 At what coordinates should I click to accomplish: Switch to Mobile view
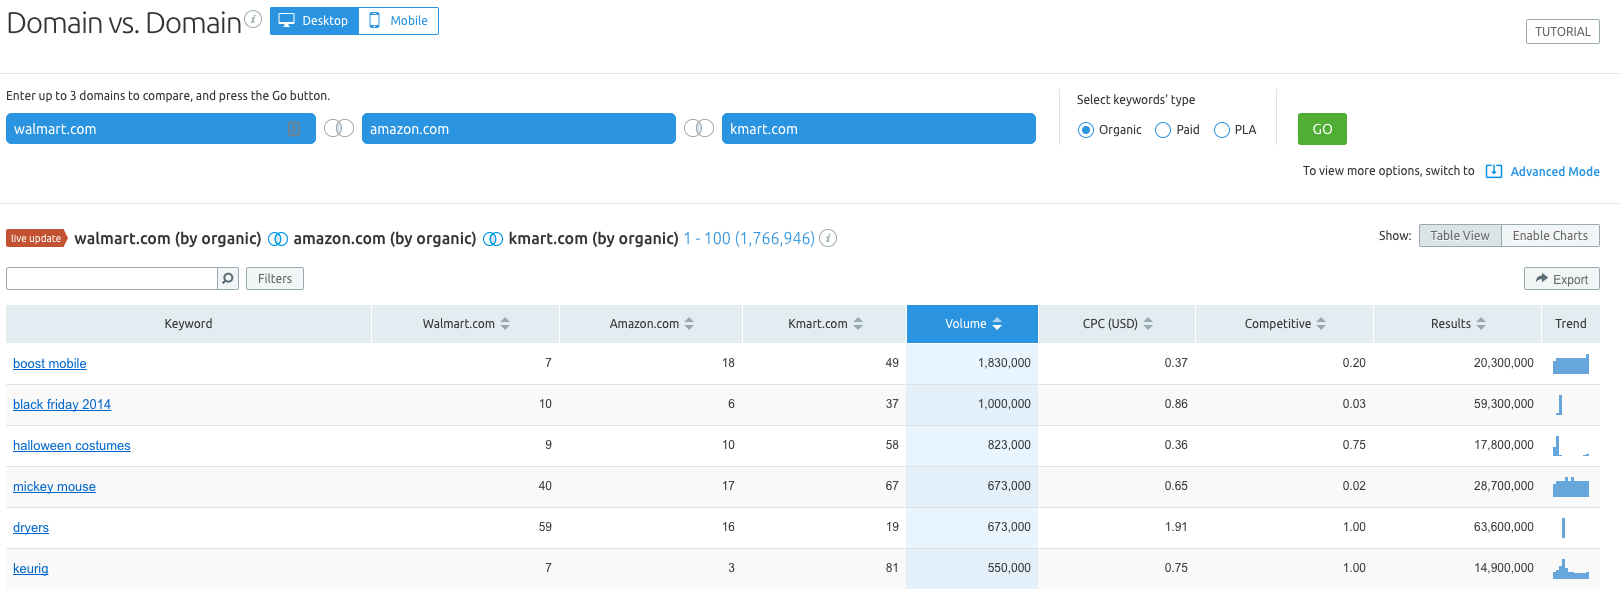[x=398, y=21]
